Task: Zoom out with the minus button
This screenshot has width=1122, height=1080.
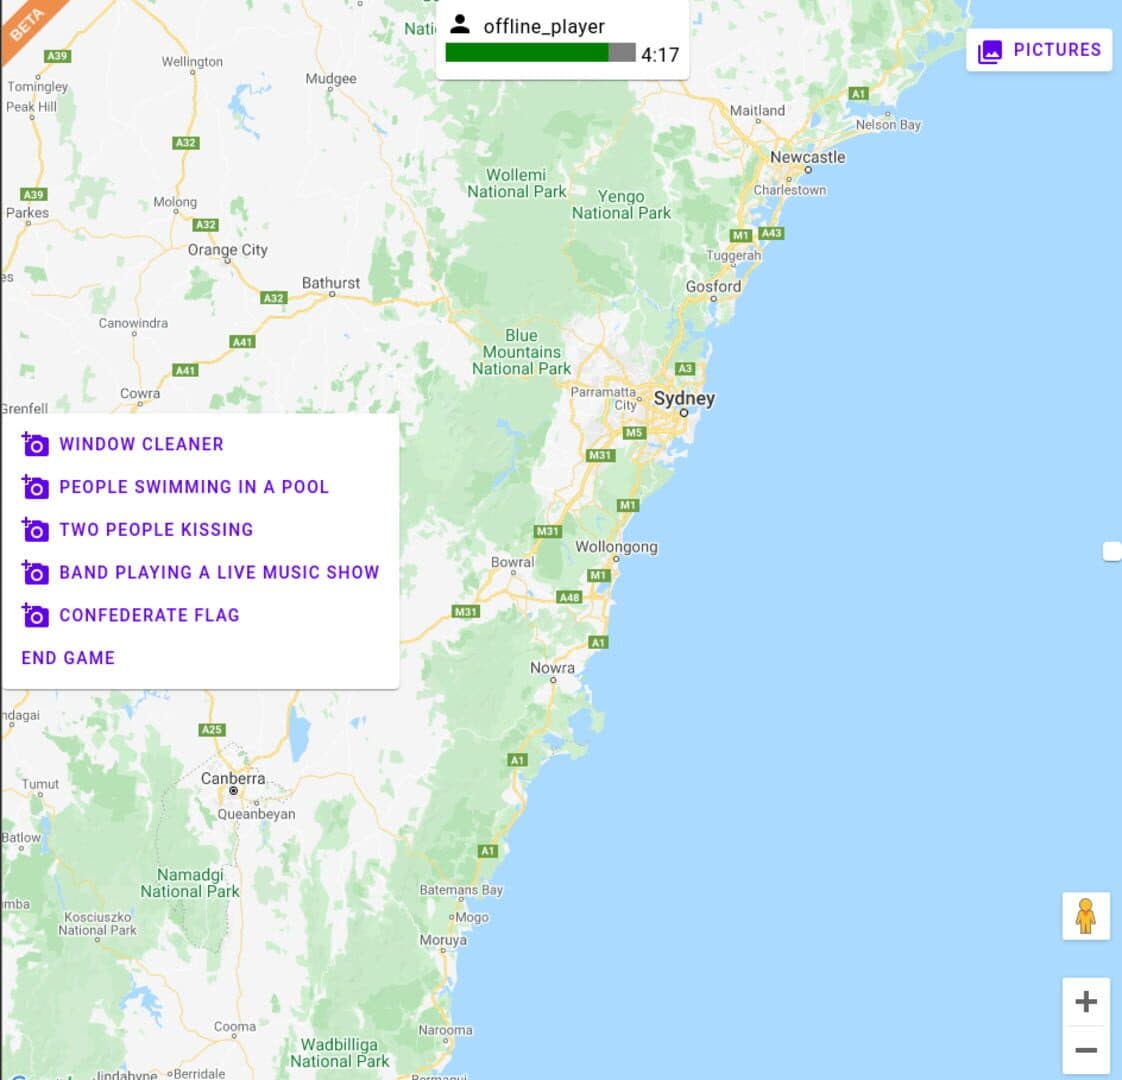Action: [1086, 1050]
